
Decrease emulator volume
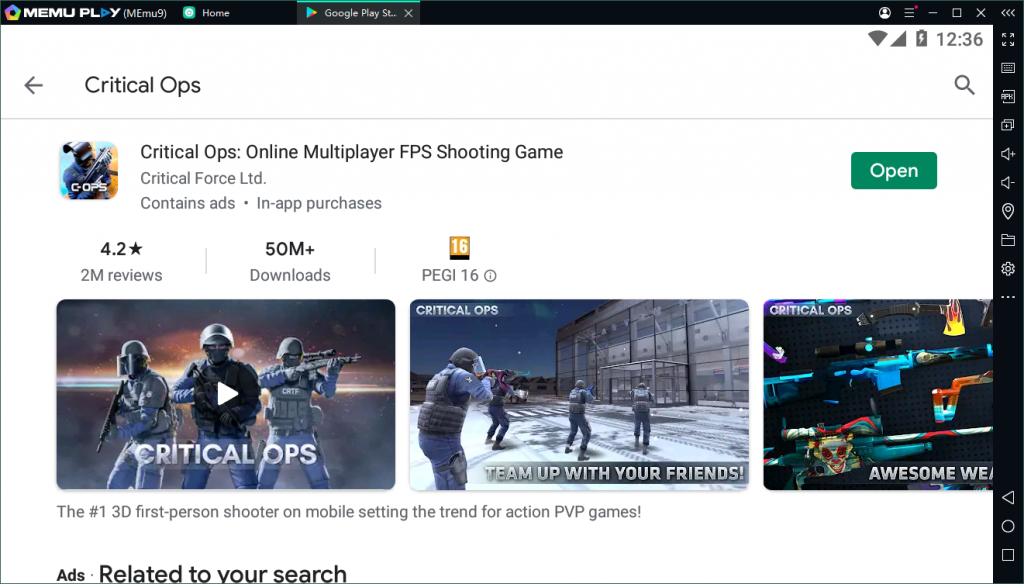pos(1008,183)
